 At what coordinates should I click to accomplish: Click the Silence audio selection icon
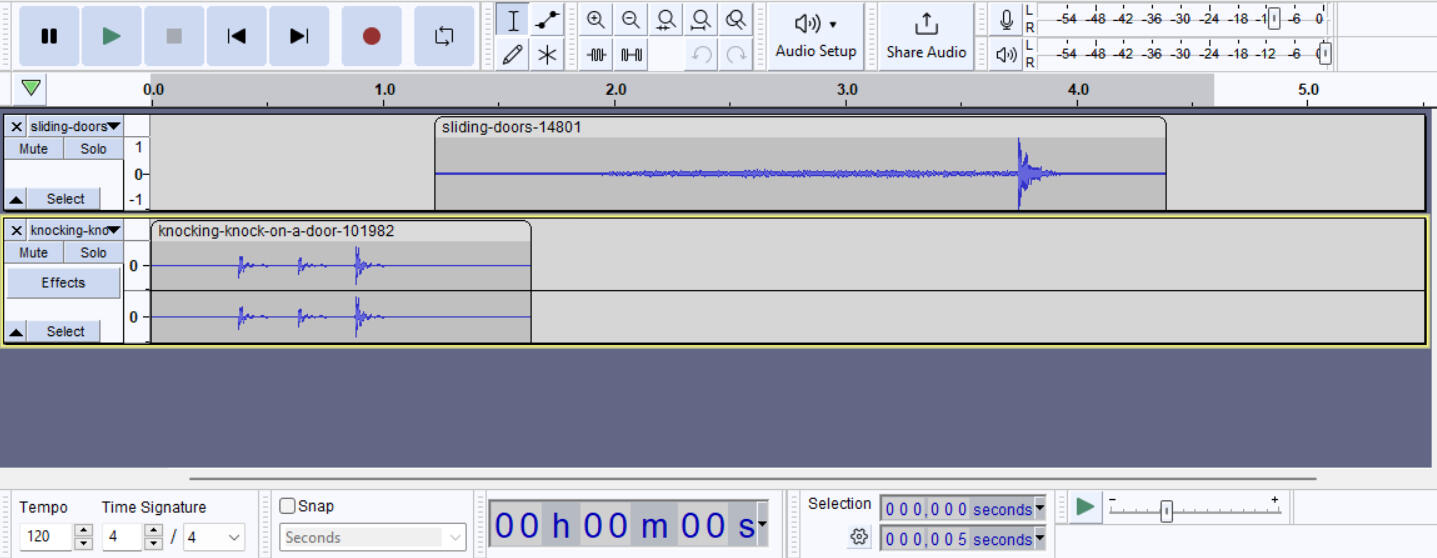tap(631, 55)
